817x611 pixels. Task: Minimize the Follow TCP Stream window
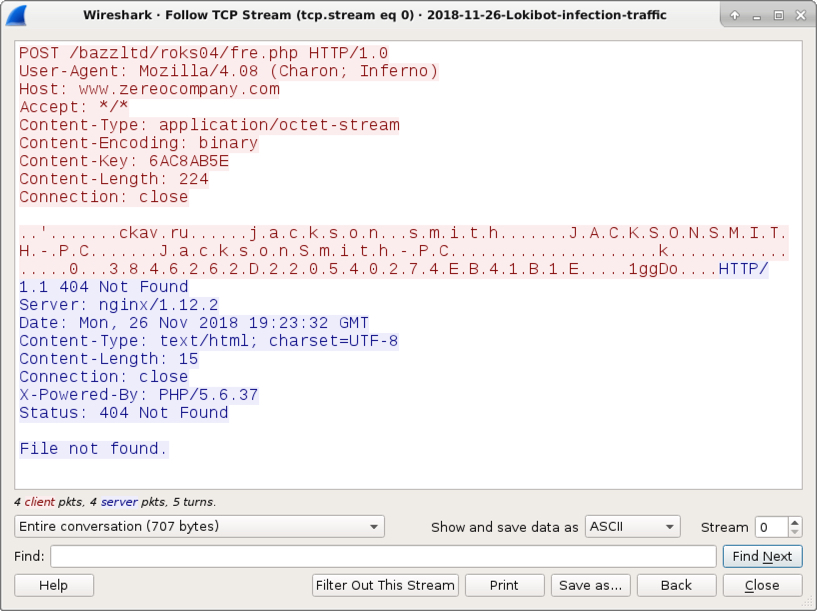tap(757, 16)
